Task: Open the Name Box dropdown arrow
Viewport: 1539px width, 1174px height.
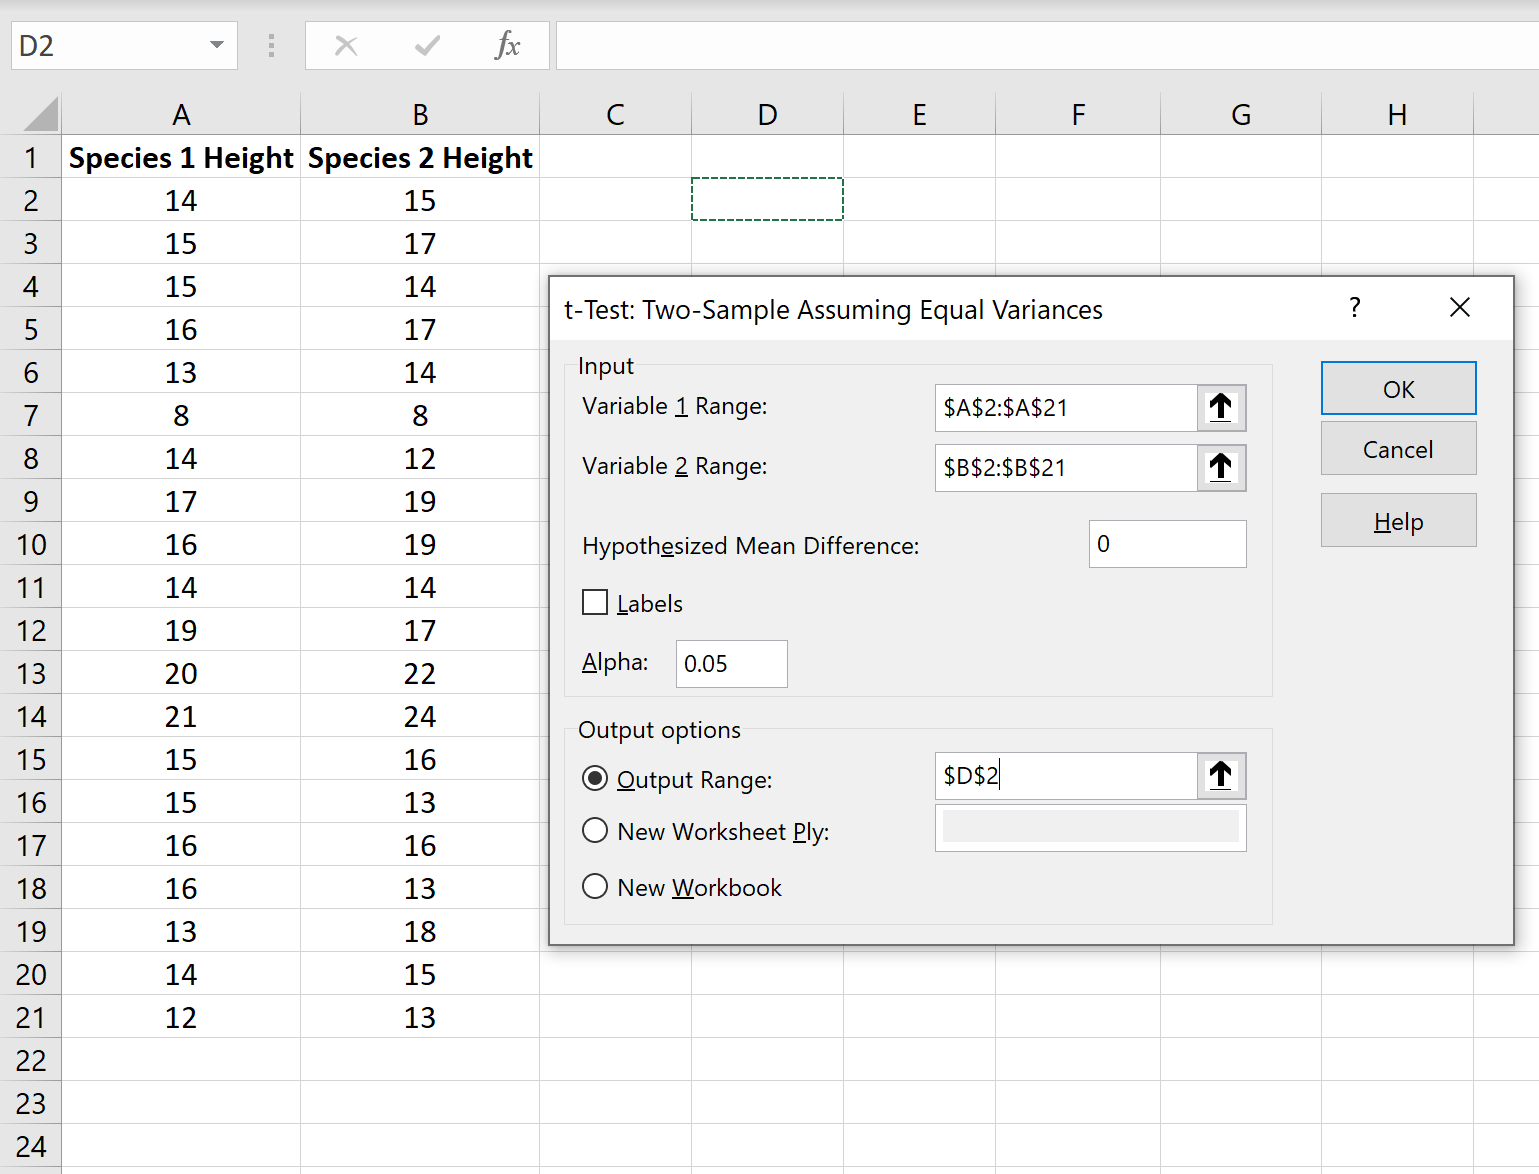Action: pyautogui.click(x=216, y=45)
